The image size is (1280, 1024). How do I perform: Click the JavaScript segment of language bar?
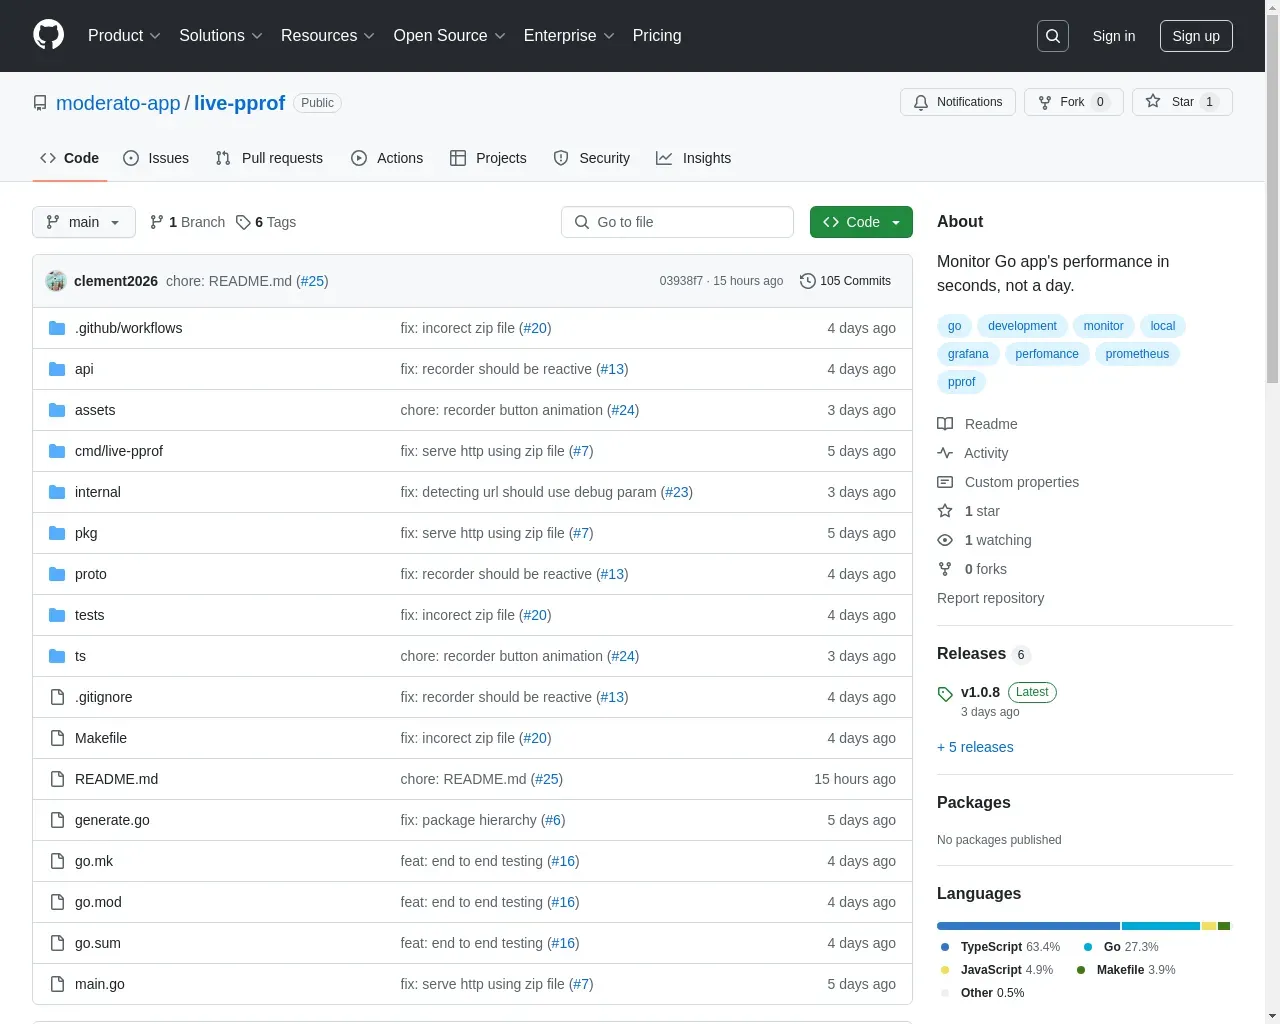point(1209,926)
